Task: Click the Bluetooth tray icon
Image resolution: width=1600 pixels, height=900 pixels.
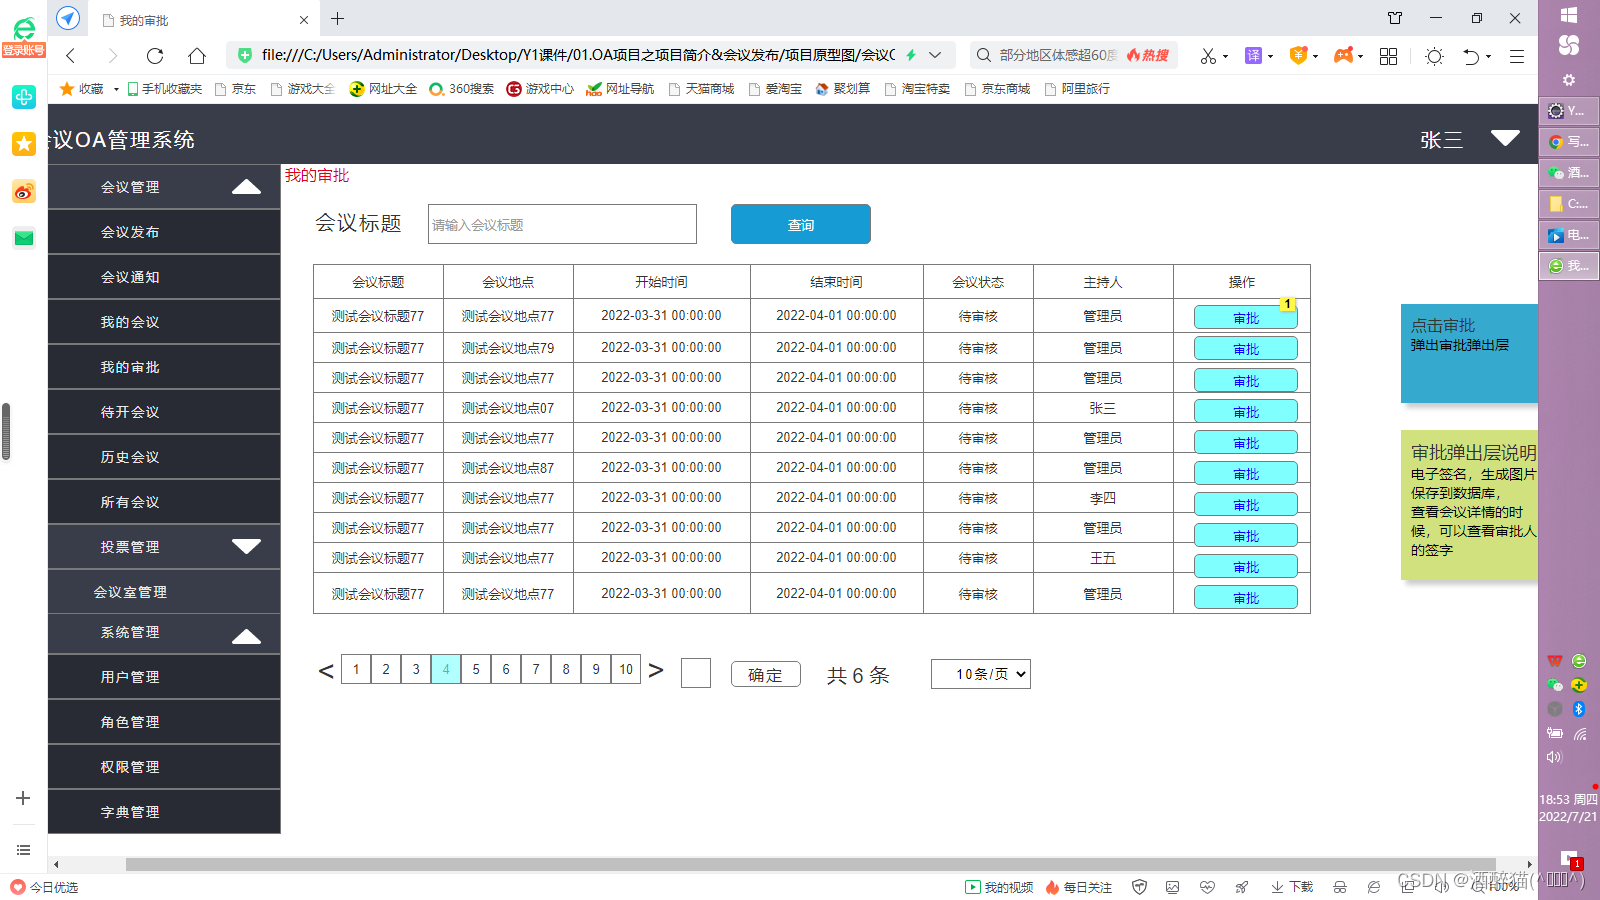Action: pyautogui.click(x=1579, y=709)
